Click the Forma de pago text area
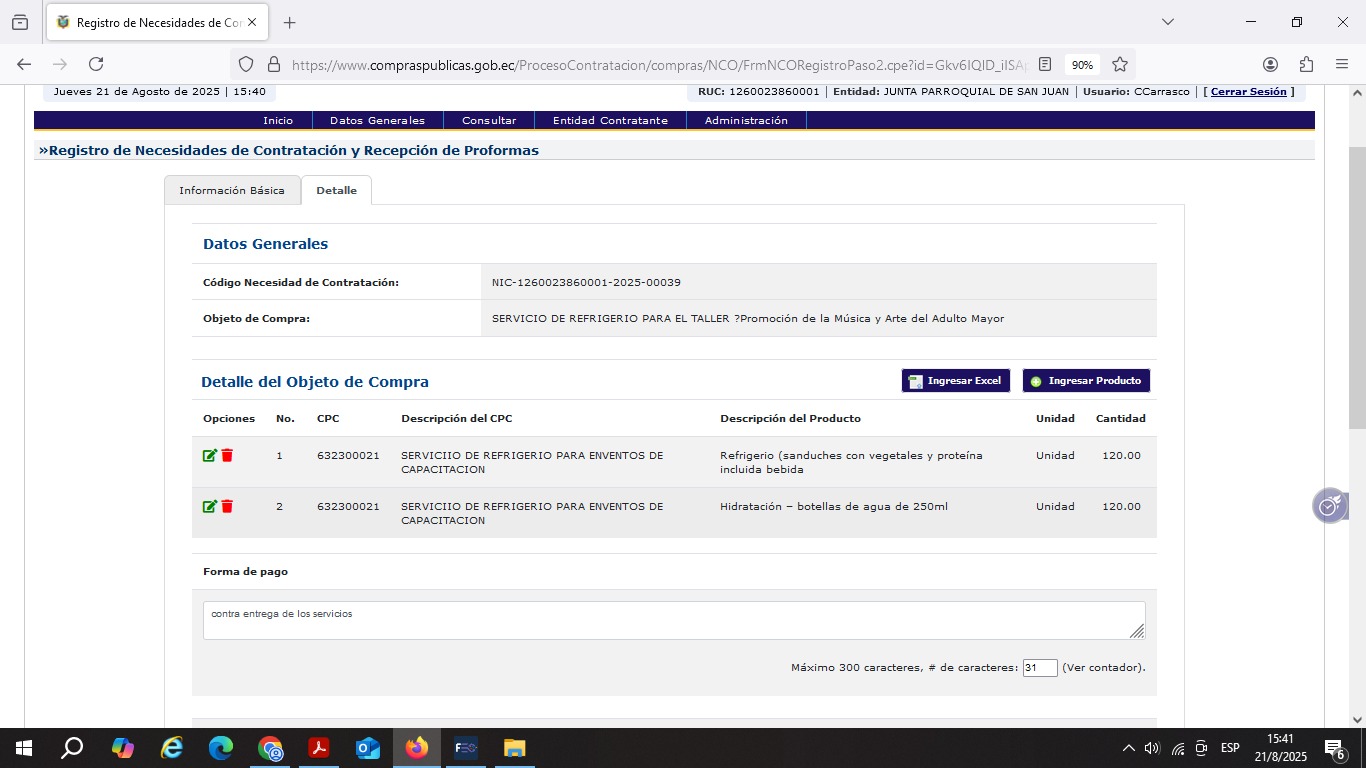This screenshot has width=1366, height=768. (x=673, y=620)
